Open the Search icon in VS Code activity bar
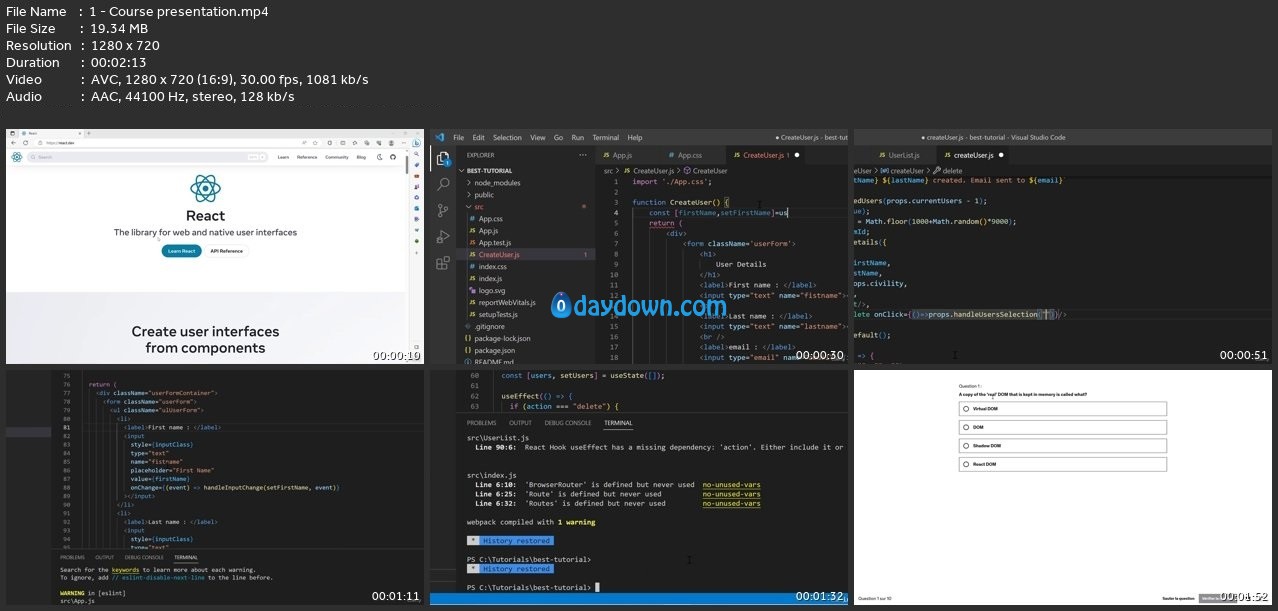The height and width of the screenshot is (611, 1278). (x=443, y=185)
